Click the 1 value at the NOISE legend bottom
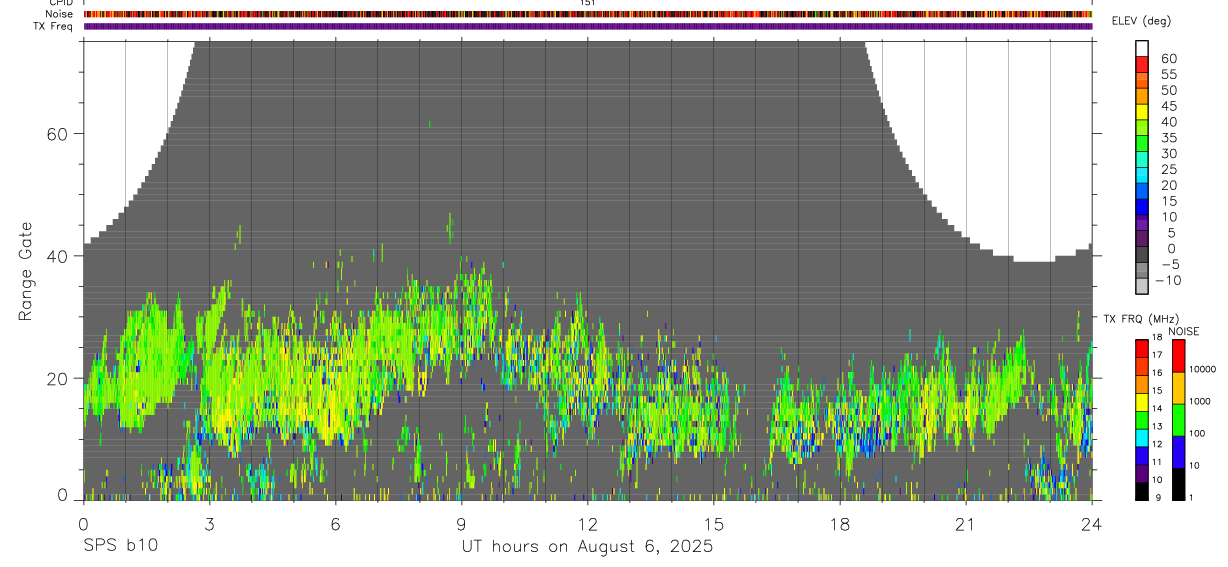The height and width of the screenshot is (567, 1228). point(1192,498)
